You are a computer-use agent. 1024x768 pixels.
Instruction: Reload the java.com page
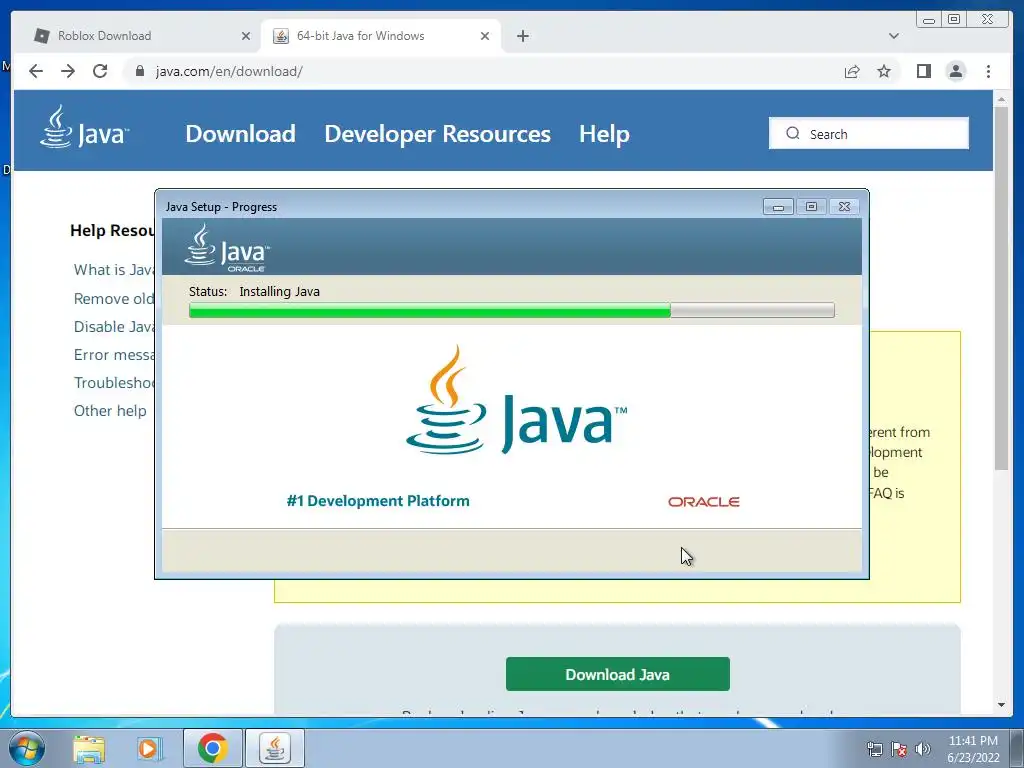100,71
